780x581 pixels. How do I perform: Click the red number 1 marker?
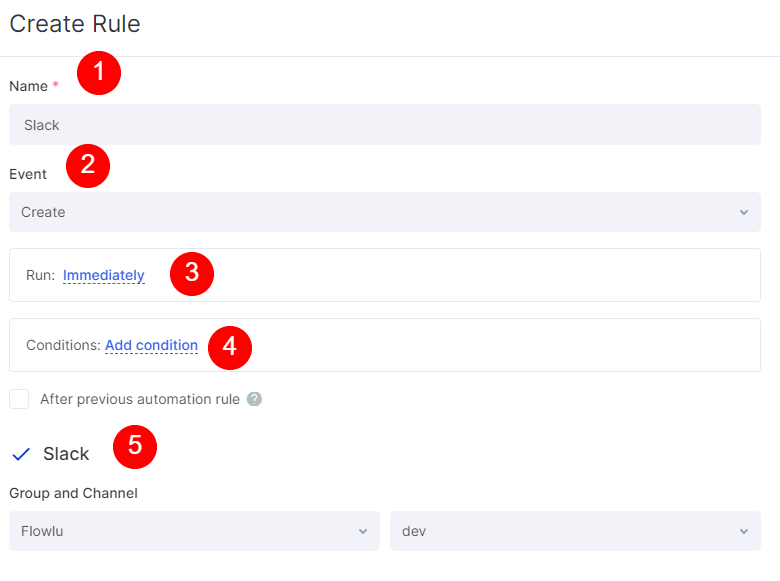(99, 73)
